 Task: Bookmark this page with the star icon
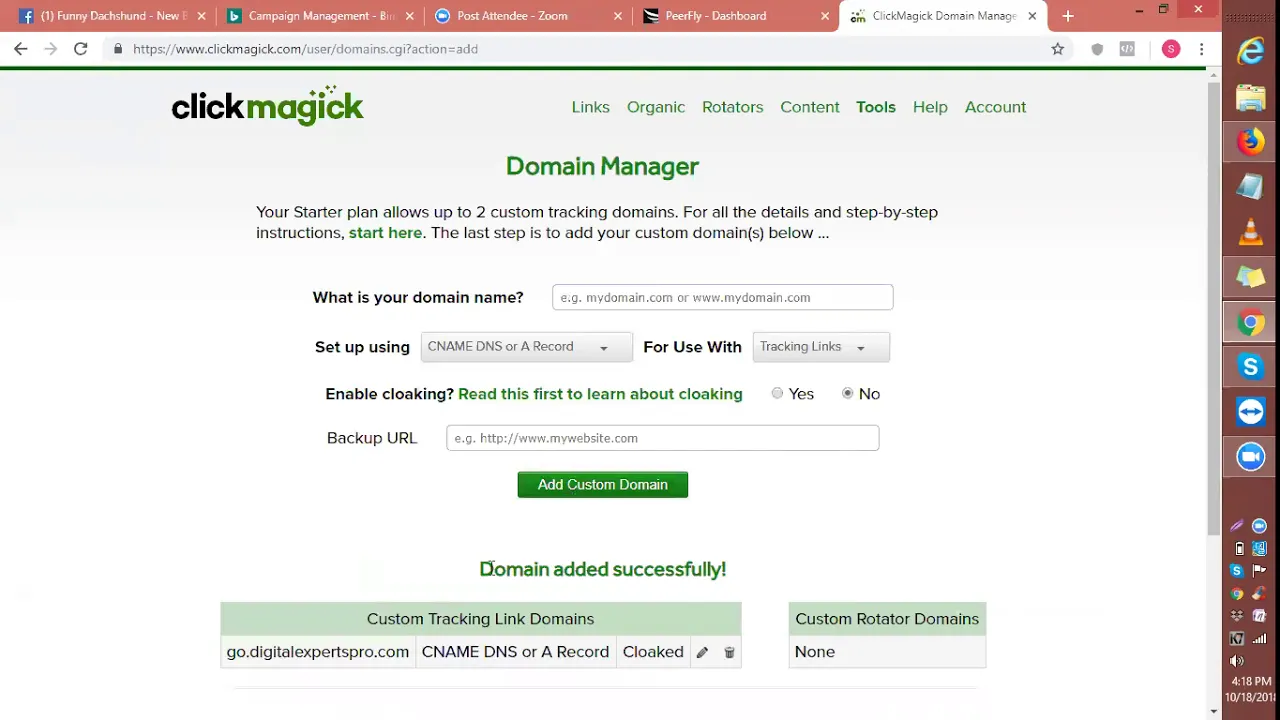(x=1058, y=49)
